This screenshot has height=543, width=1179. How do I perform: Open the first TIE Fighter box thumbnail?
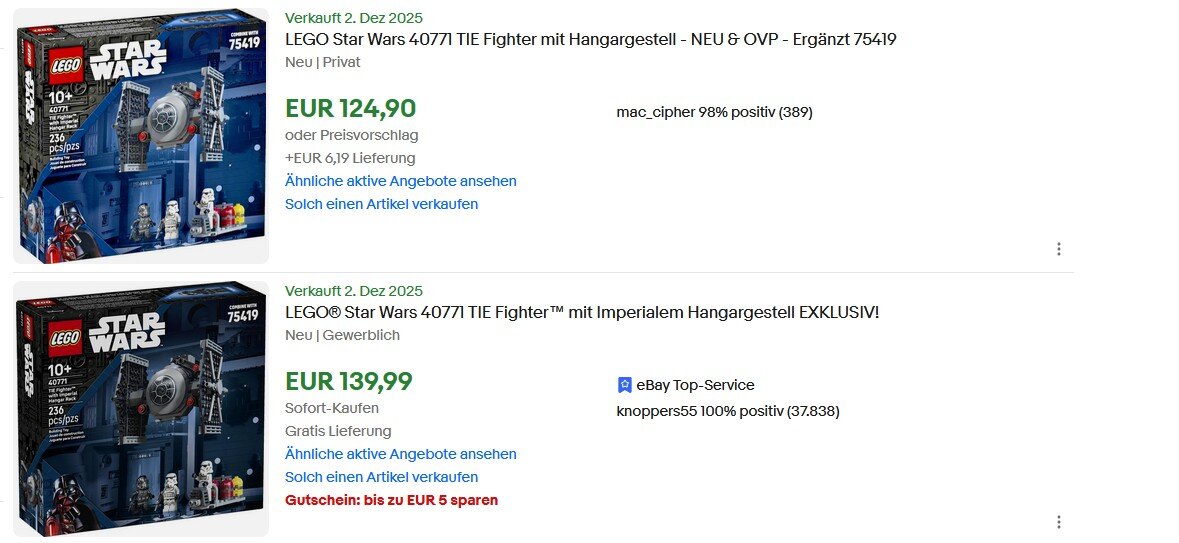[x=141, y=136]
